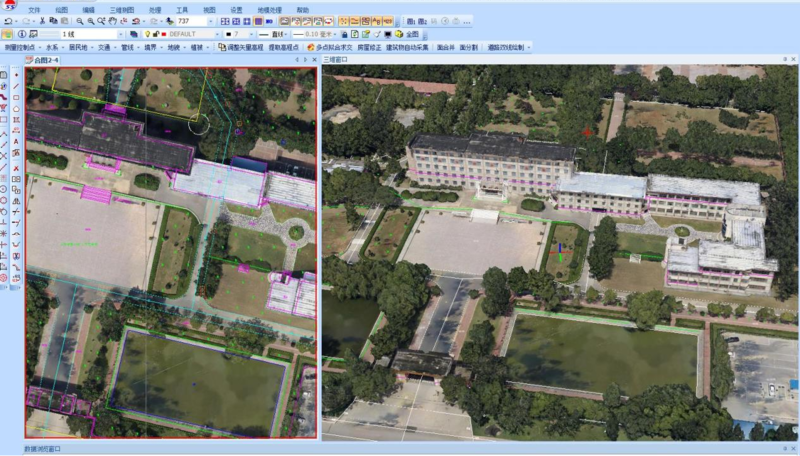This screenshot has height=456, width=800.
Task: Open the 文件 menu
Action: [34, 9]
